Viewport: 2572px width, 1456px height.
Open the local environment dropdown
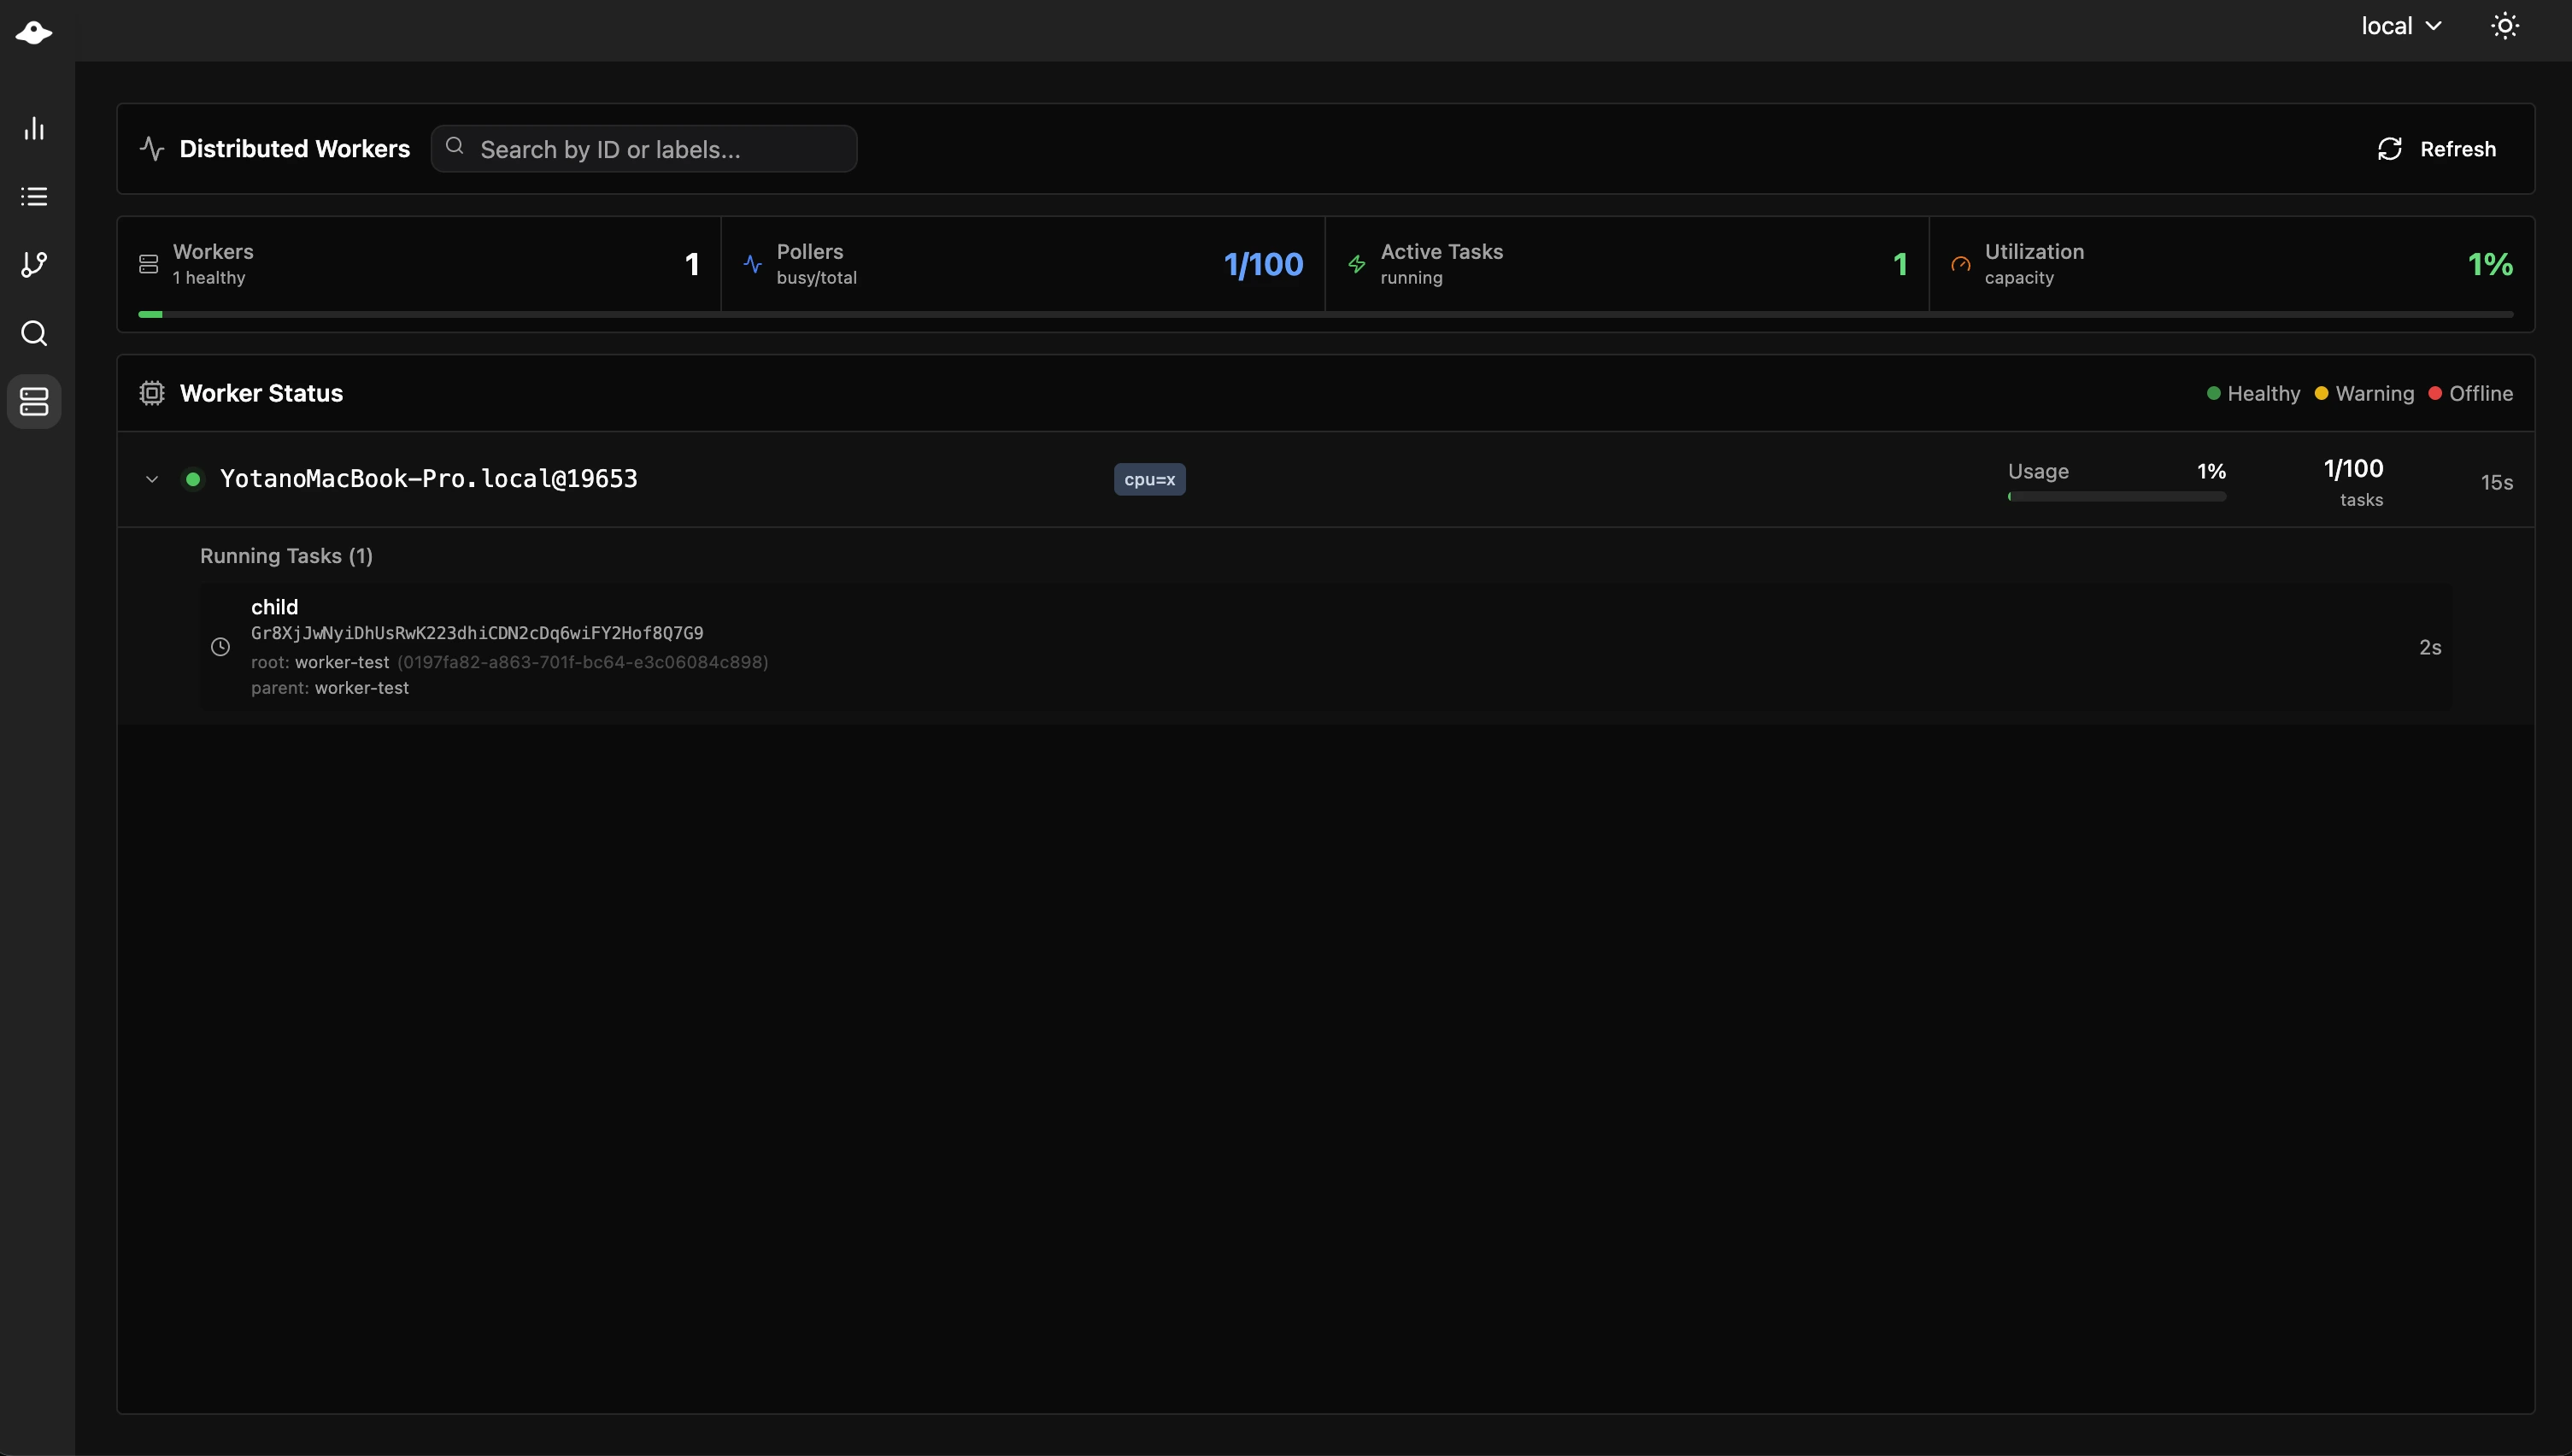point(2401,26)
